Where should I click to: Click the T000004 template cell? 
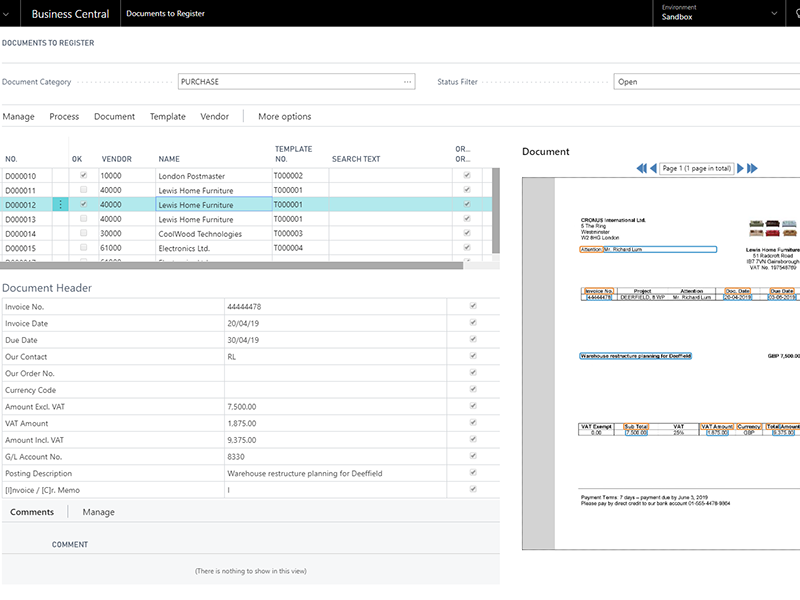(x=301, y=247)
